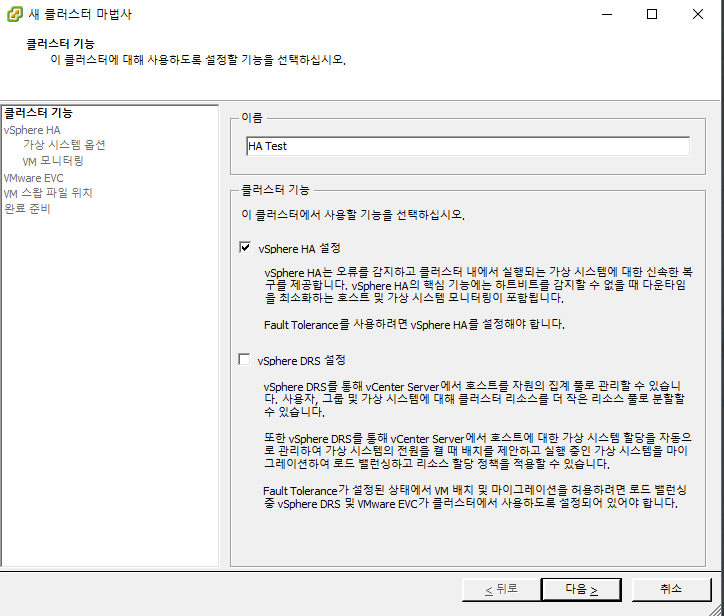Open the vSphere HA step in sidebar
The height and width of the screenshot is (616, 724).
pos(32,129)
